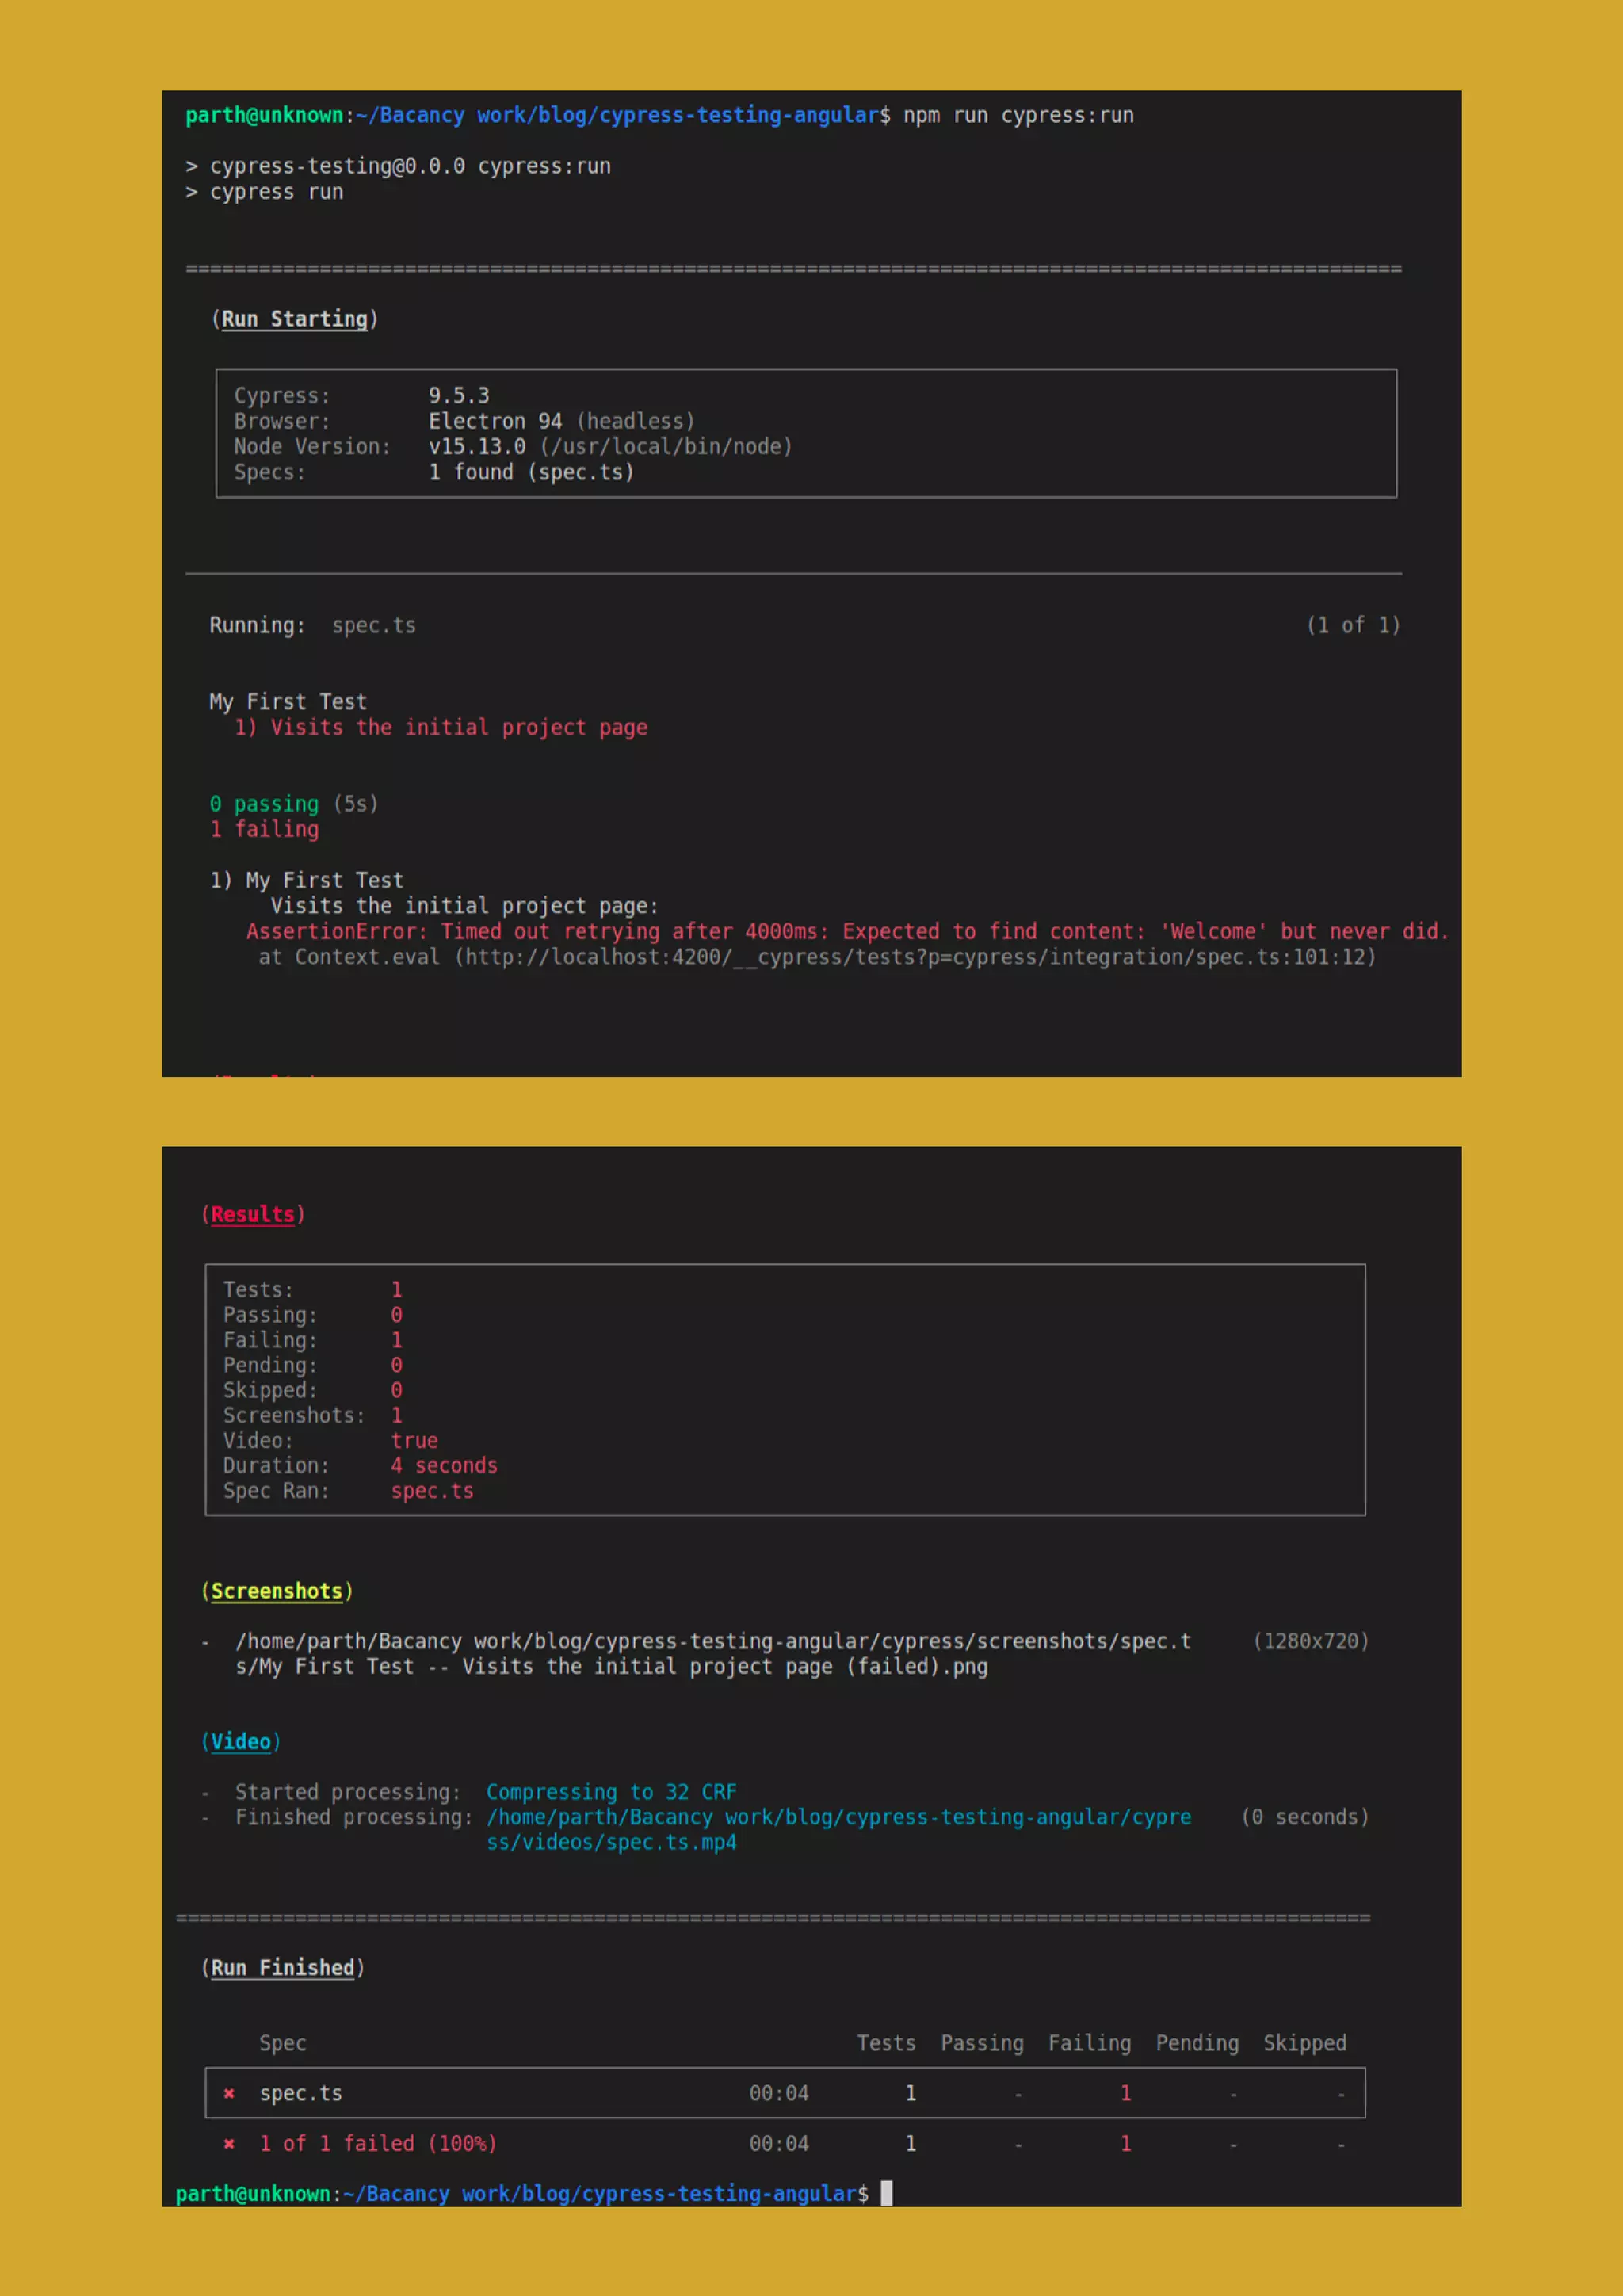Click the 'Electron 94' browser value
This screenshot has height=2296, width=1623.
pos(495,421)
